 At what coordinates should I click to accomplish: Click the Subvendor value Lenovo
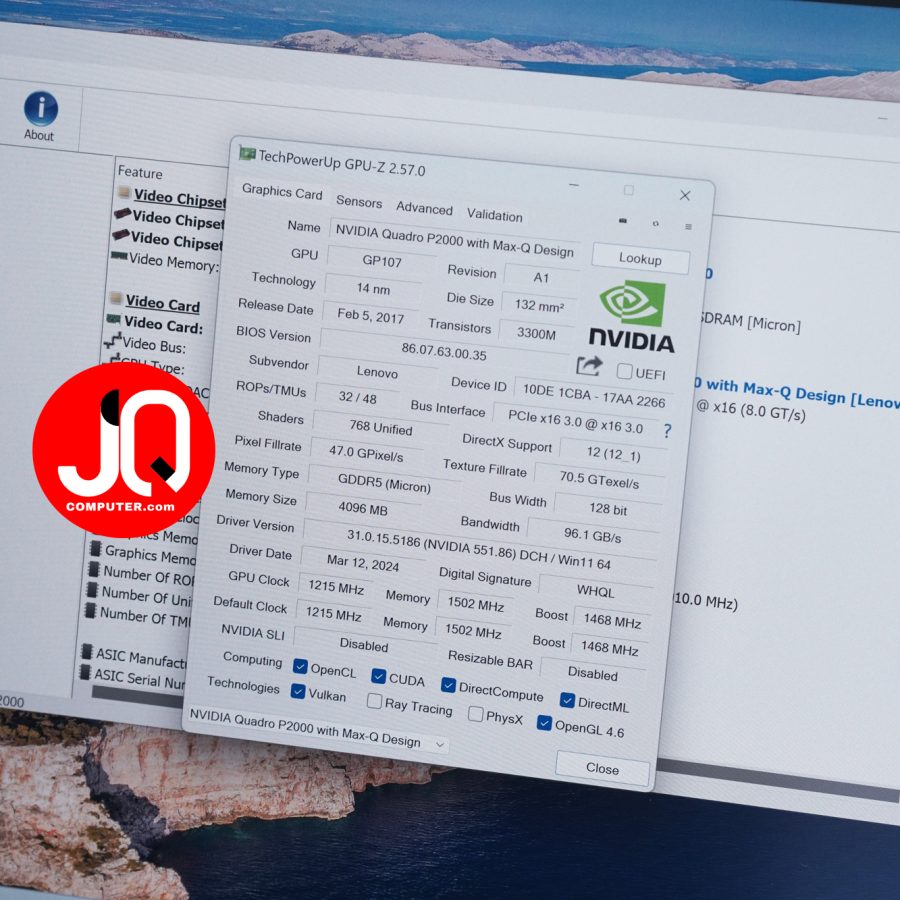[x=377, y=372]
